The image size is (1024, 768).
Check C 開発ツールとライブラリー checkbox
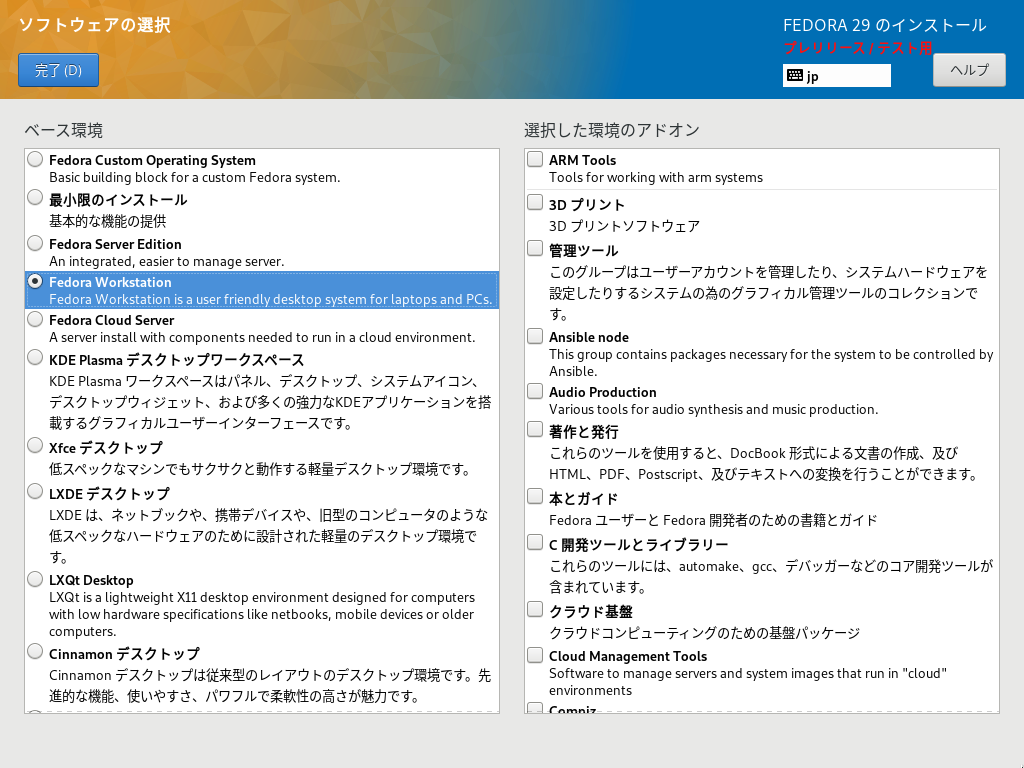[x=535, y=542]
